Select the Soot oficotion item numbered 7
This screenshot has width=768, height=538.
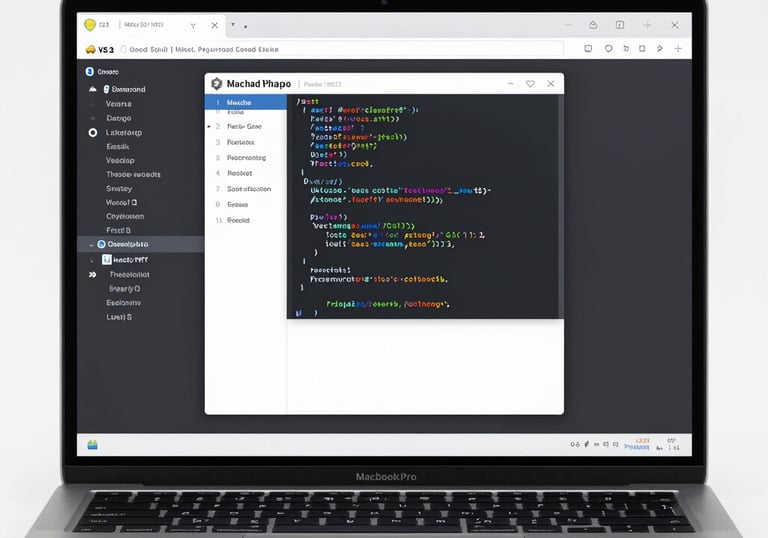pyautogui.click(x=245, y=189)
